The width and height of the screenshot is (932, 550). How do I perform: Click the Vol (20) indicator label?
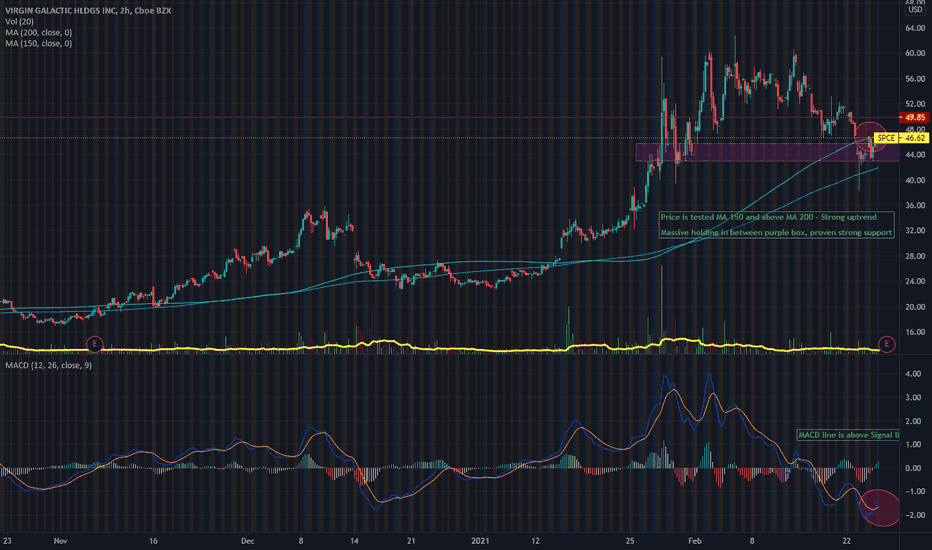pos(20,21)
